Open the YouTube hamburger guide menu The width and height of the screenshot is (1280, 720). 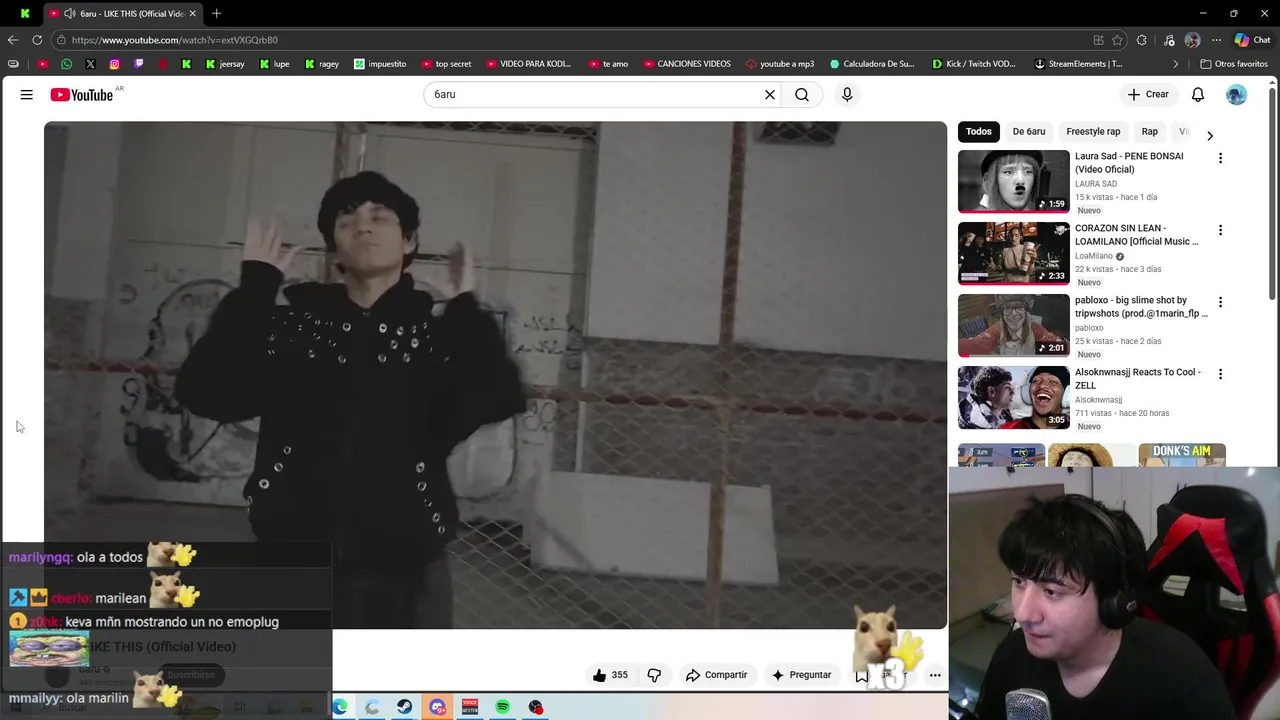pyautogui.click(x=27, y=94)
